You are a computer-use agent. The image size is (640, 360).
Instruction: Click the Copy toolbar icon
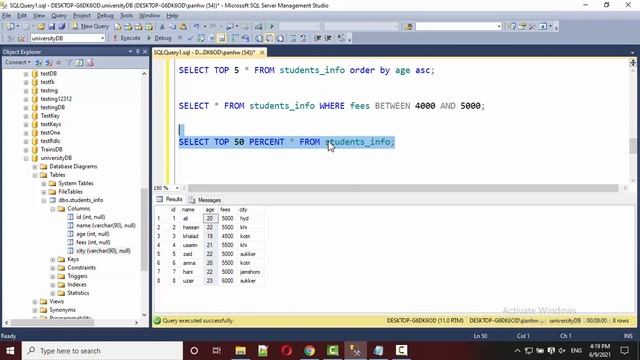(172, 27)
